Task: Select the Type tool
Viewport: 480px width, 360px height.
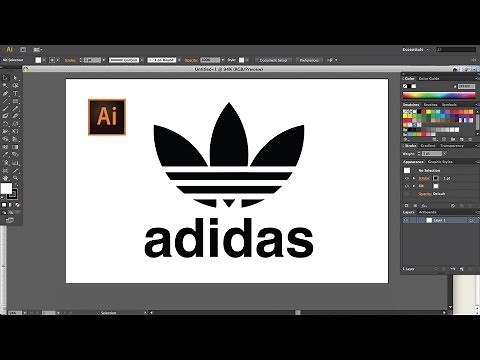Action: click(x=15, y=93)
